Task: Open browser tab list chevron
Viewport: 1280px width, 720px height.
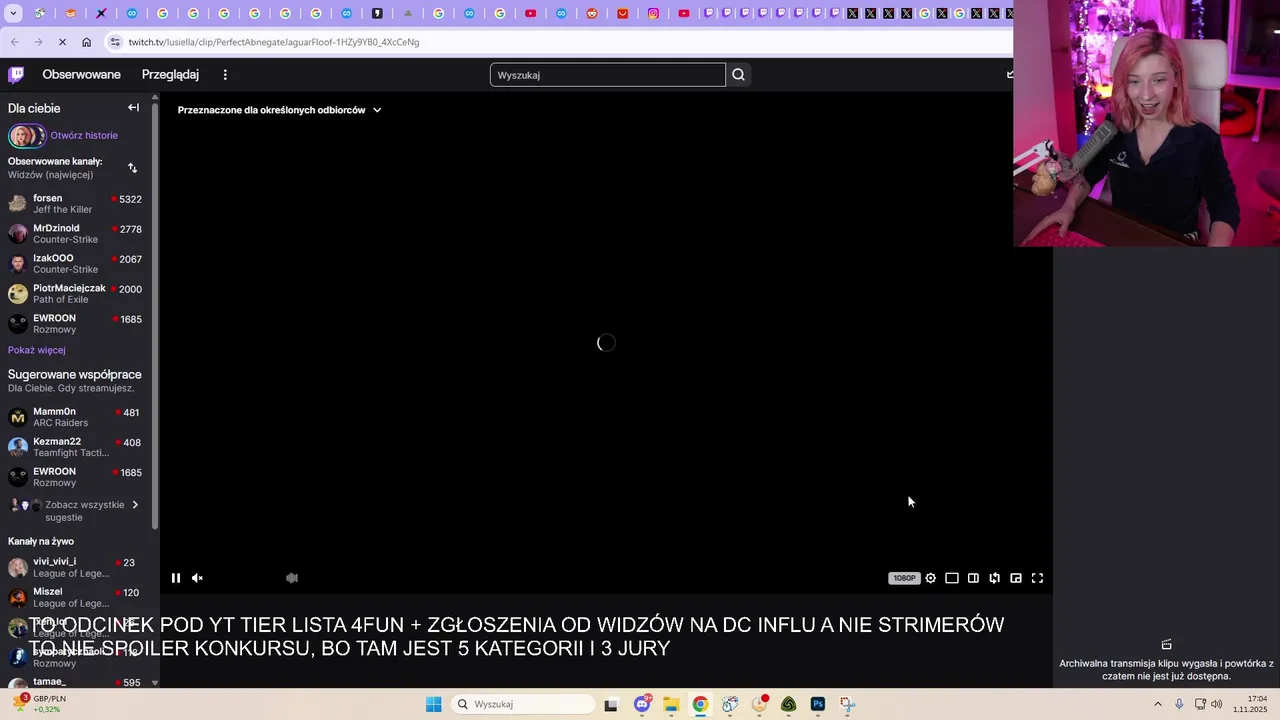Action: (x=13, y=14)
